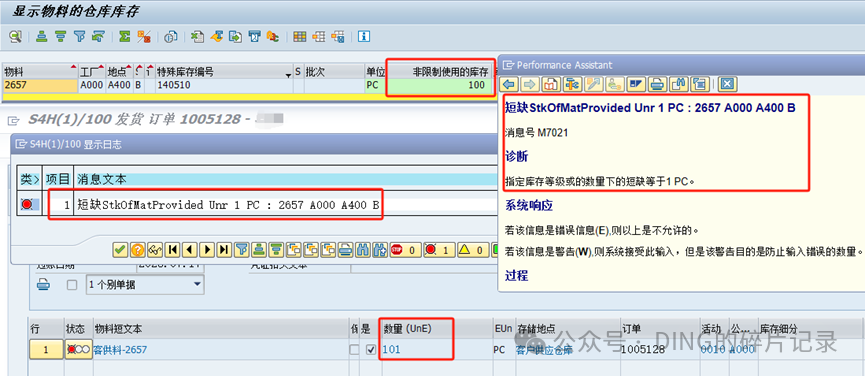Calculate total with the sigma icon
Screen dimensions: 865x376
(x=125, y=37)
